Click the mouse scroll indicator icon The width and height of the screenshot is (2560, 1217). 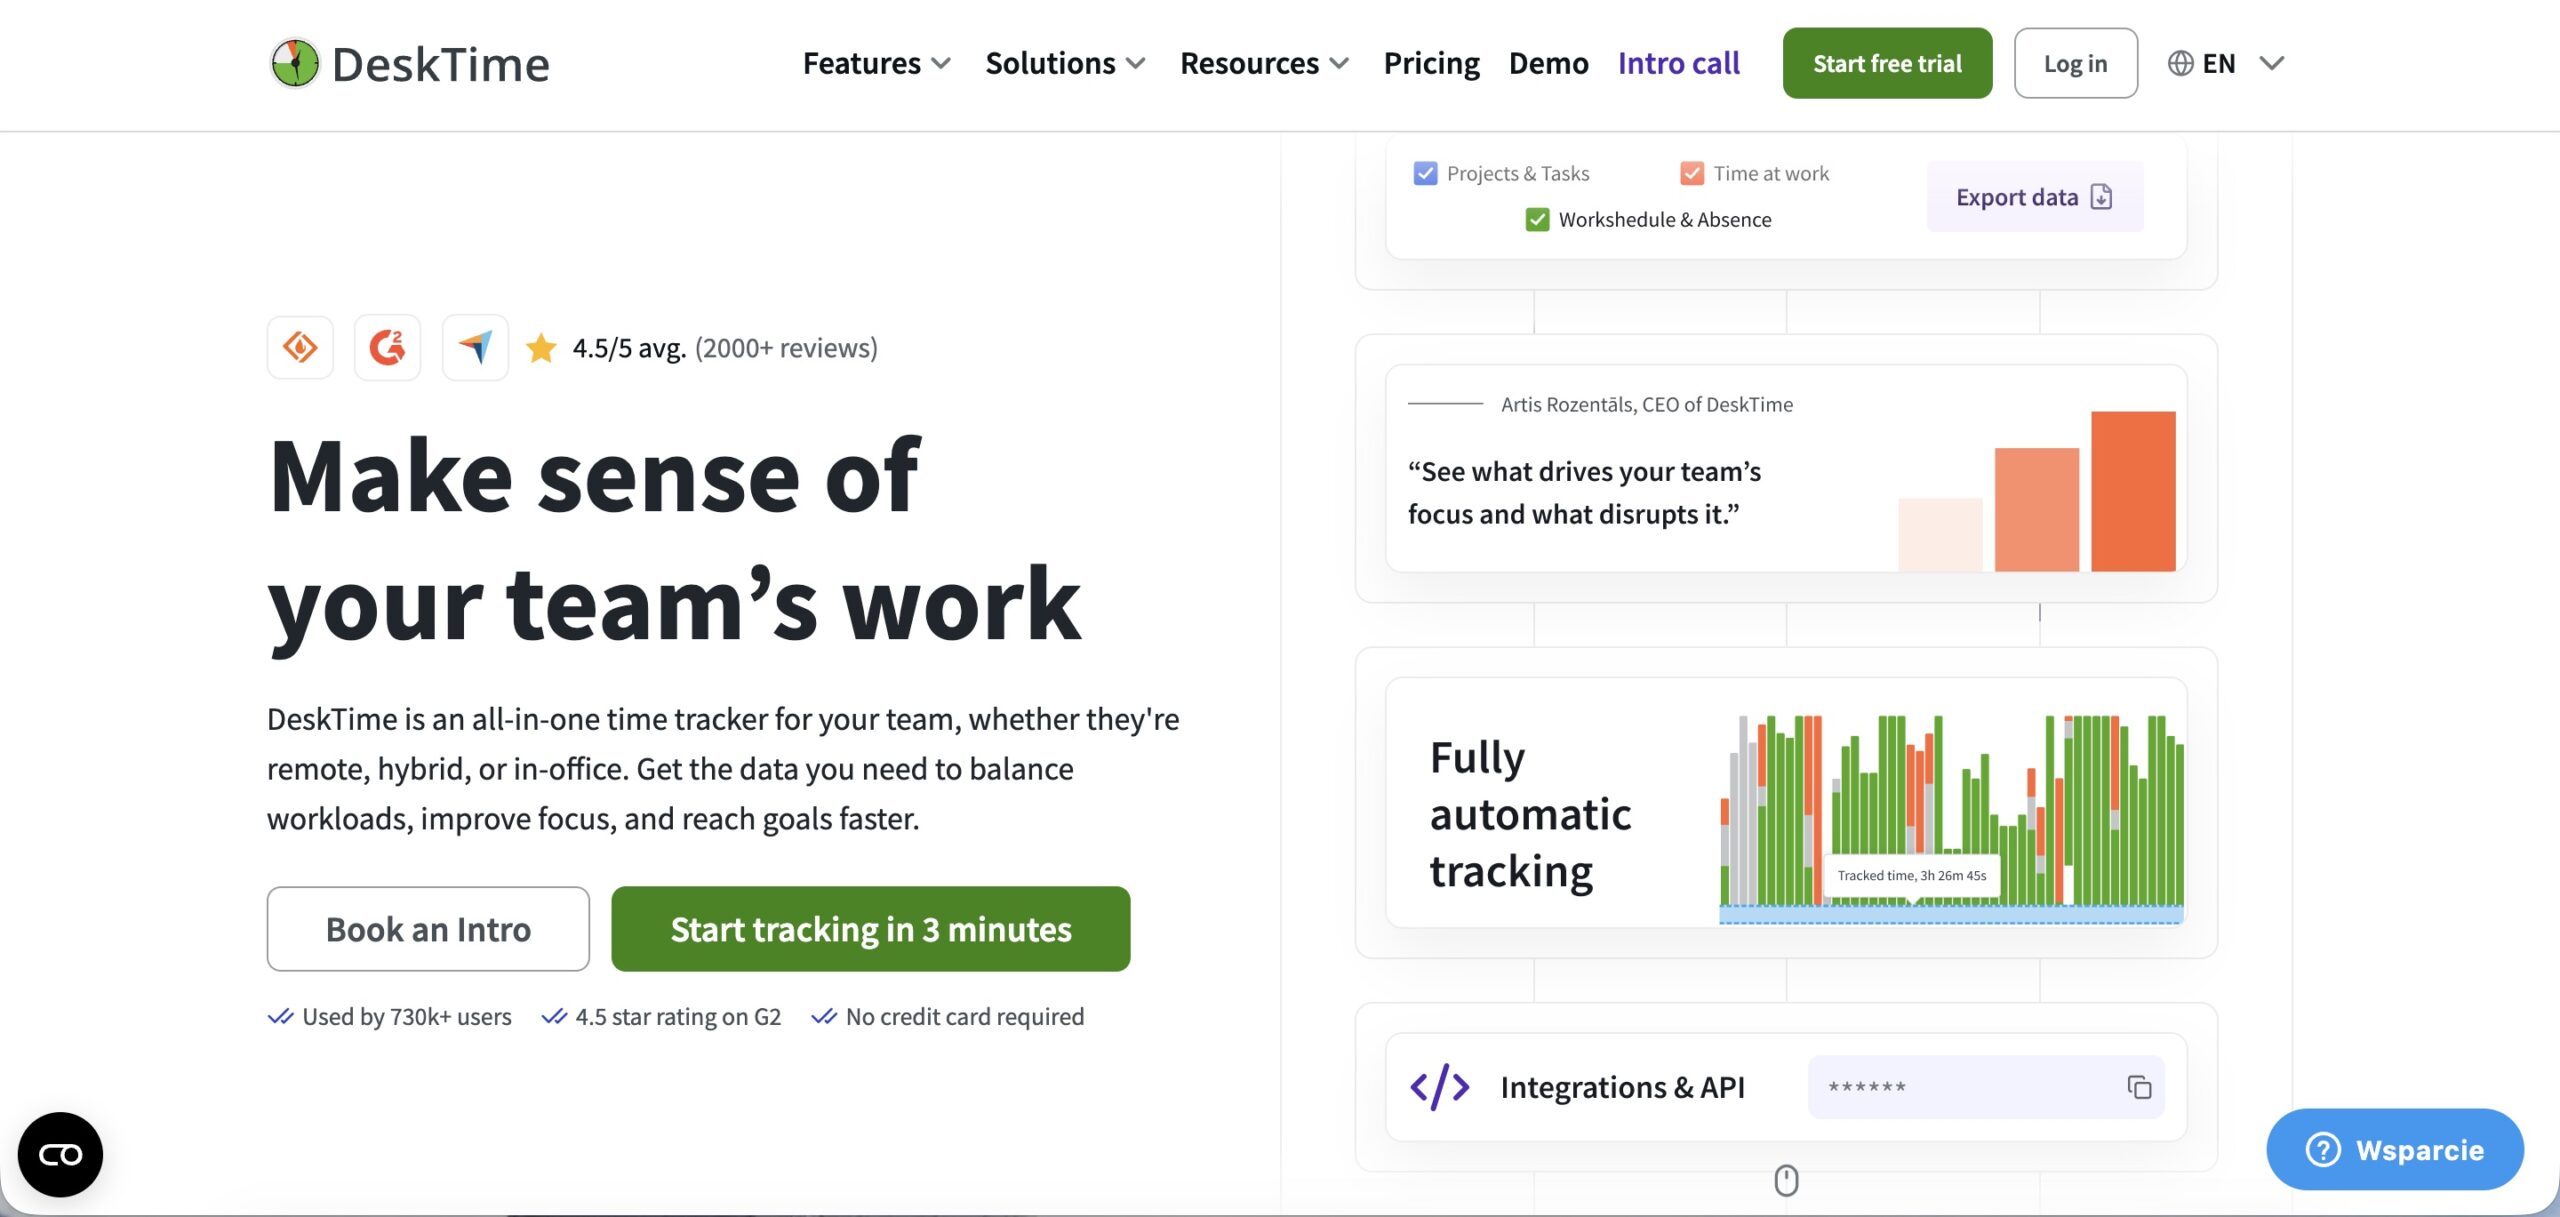tap(1786, 1180)
